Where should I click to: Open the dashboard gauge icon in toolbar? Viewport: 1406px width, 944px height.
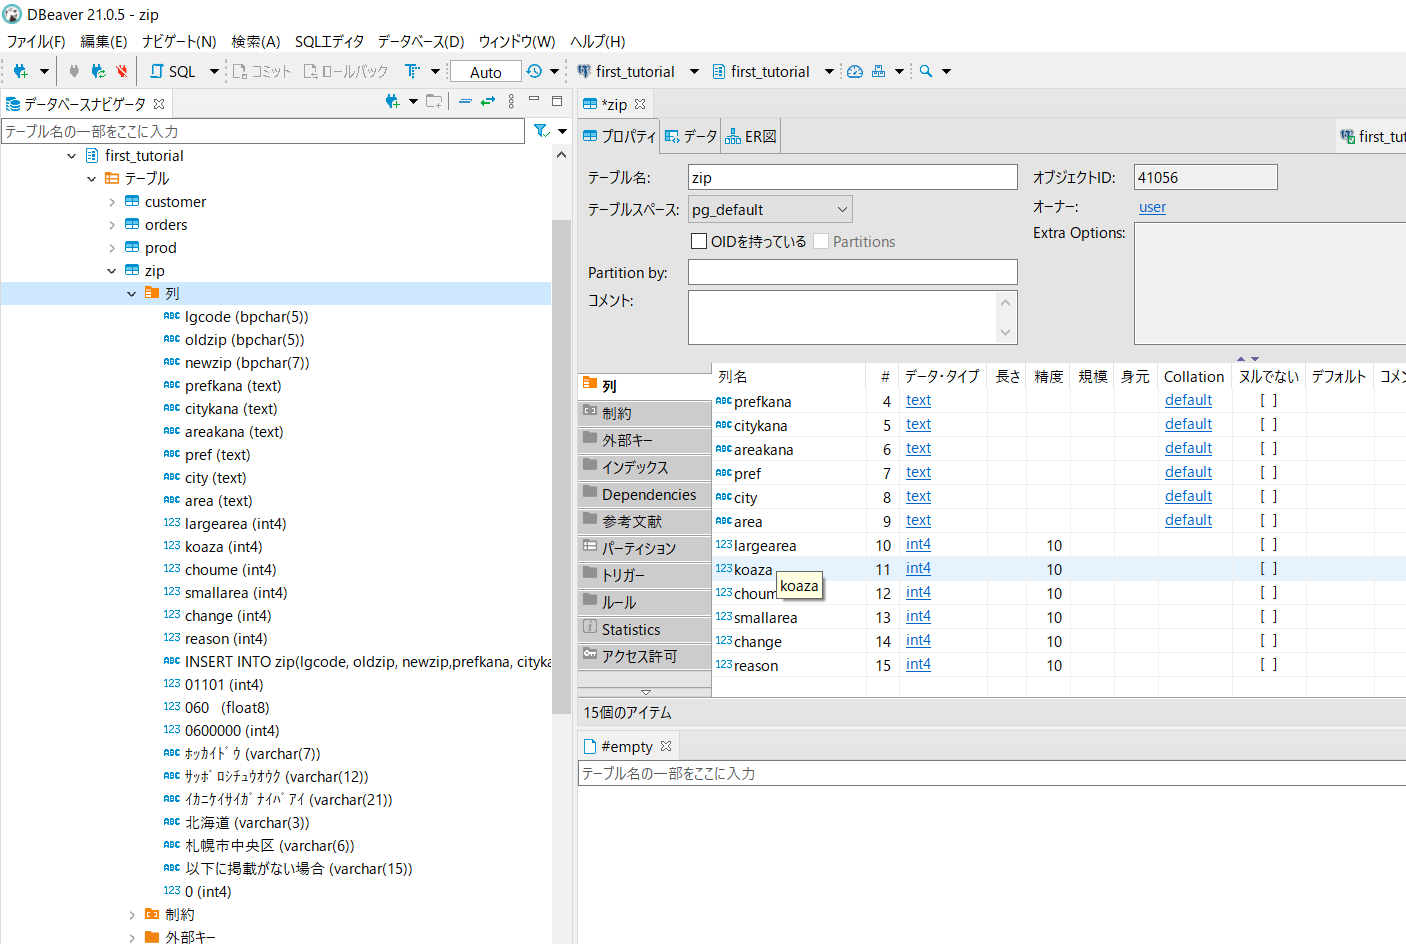tap(855, 71)
